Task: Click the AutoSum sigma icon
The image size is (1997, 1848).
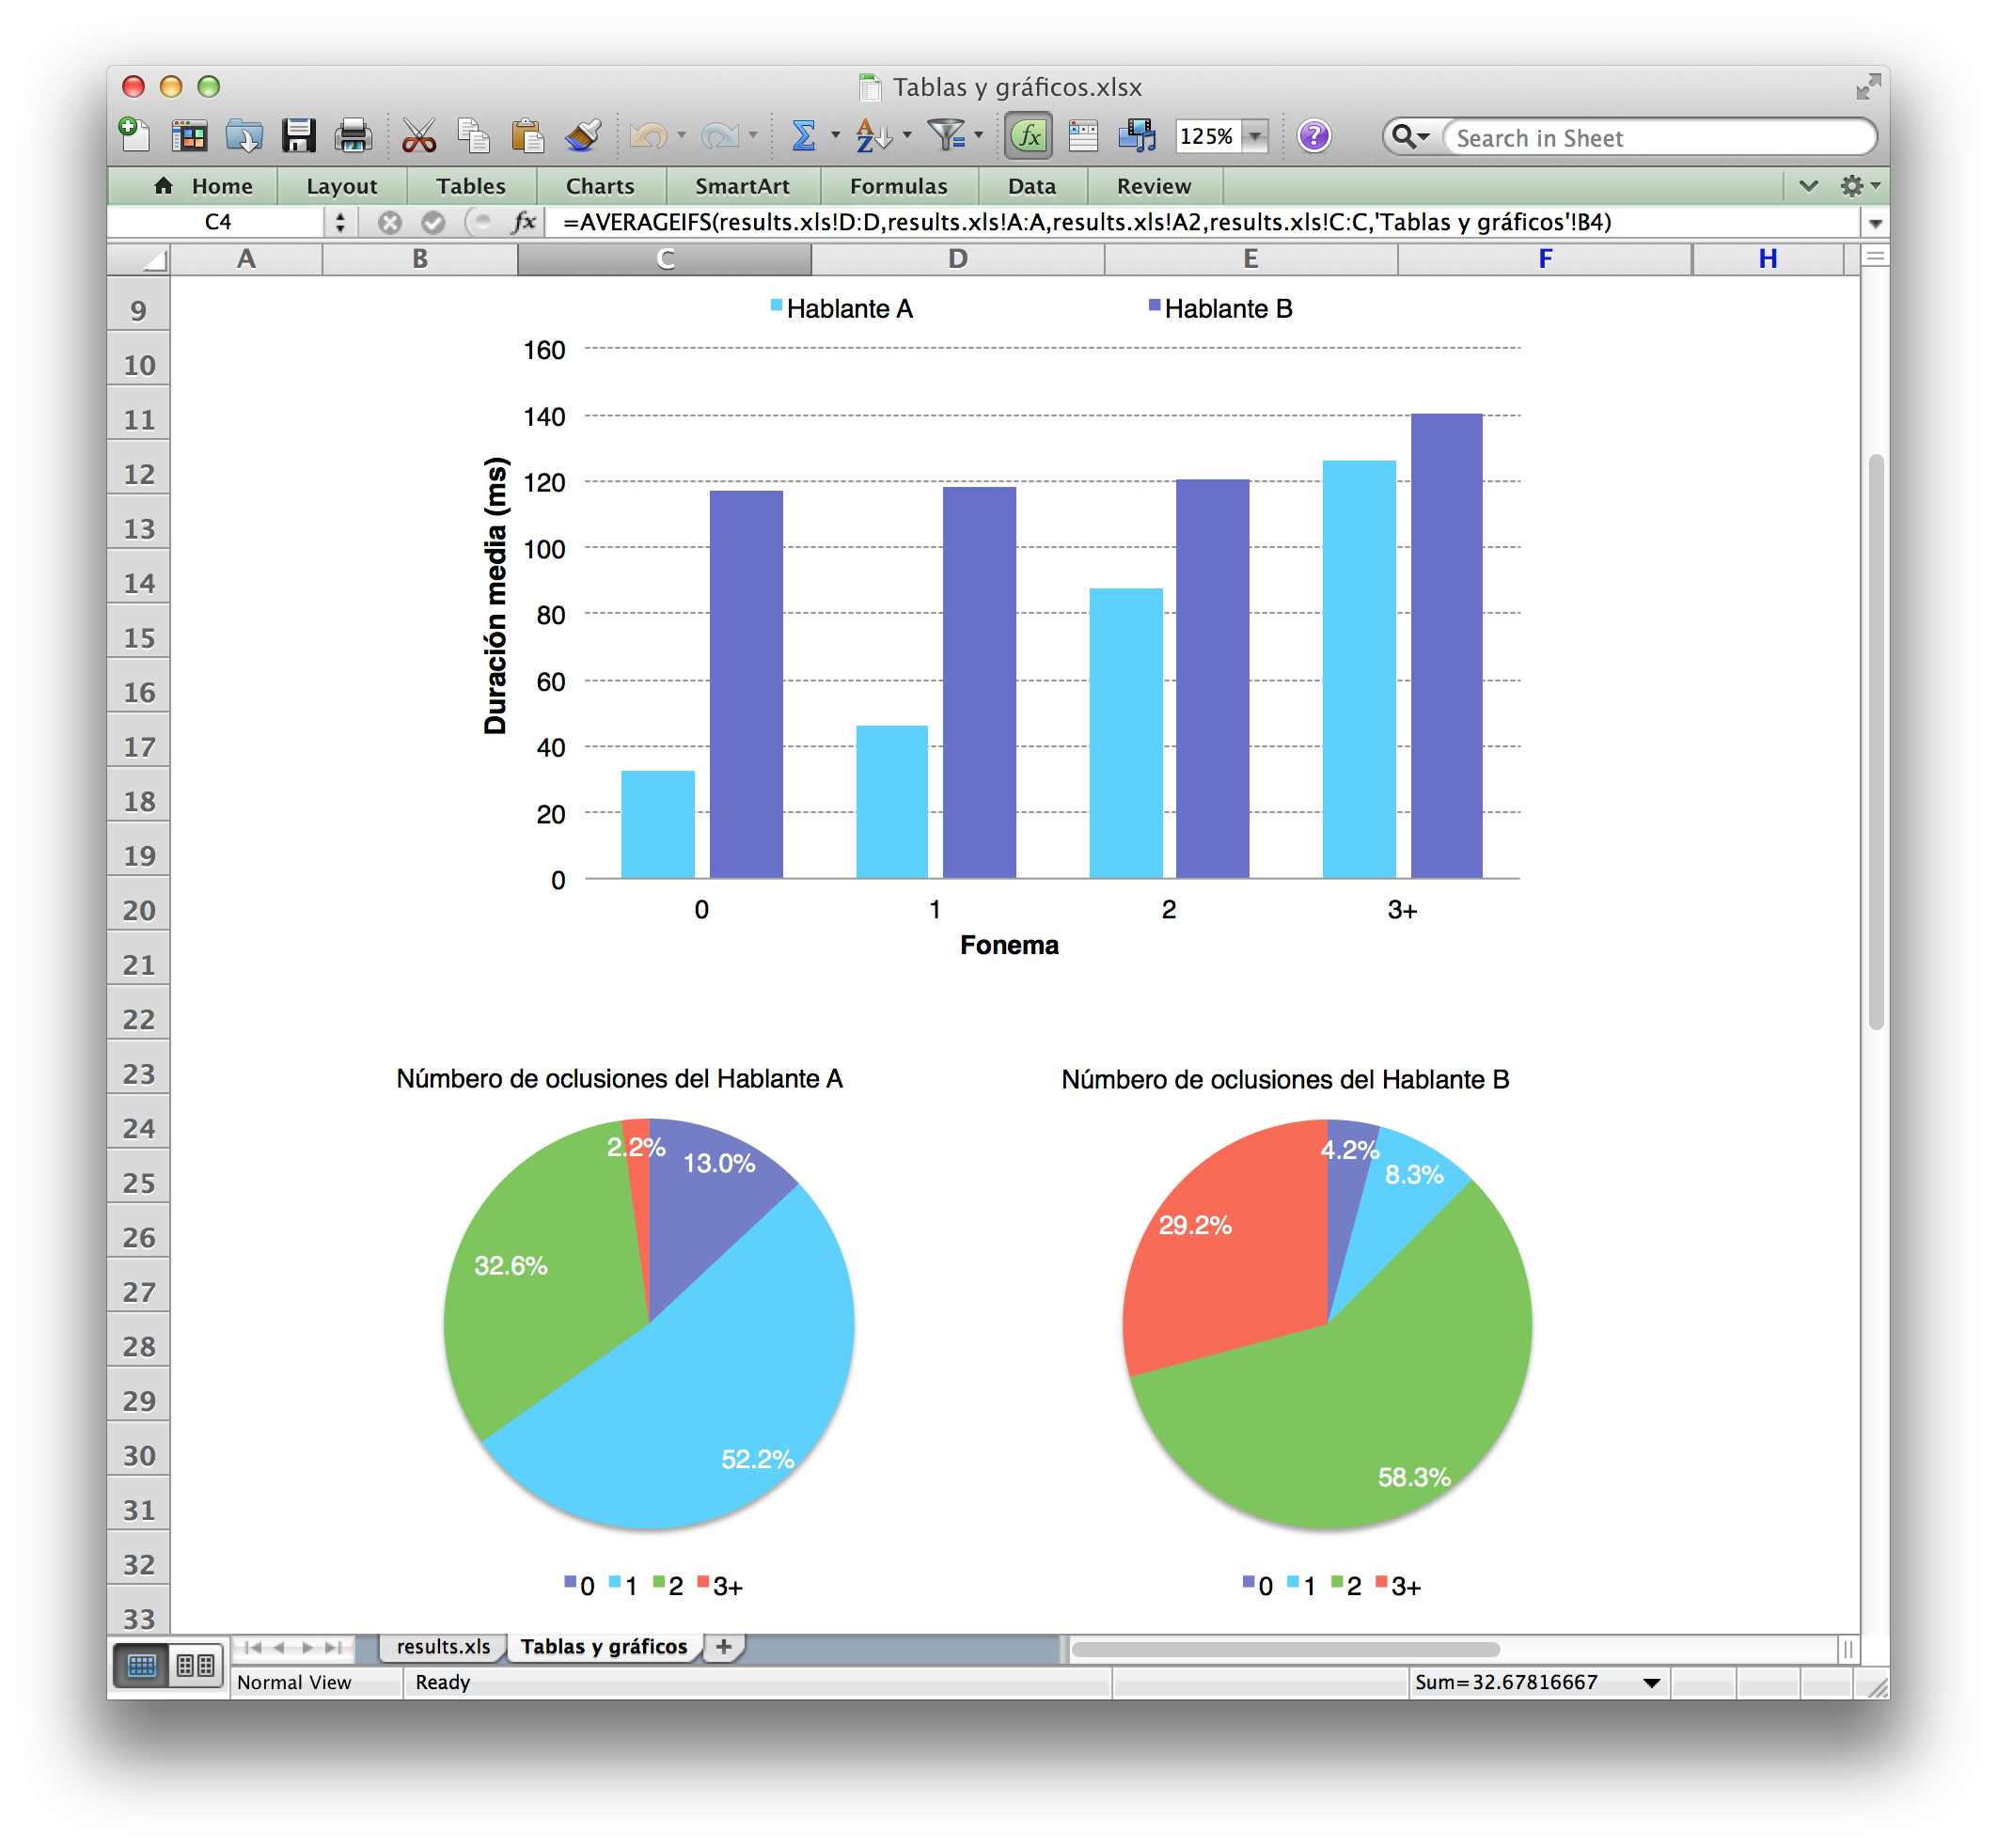Action: [x=803, y=135]
